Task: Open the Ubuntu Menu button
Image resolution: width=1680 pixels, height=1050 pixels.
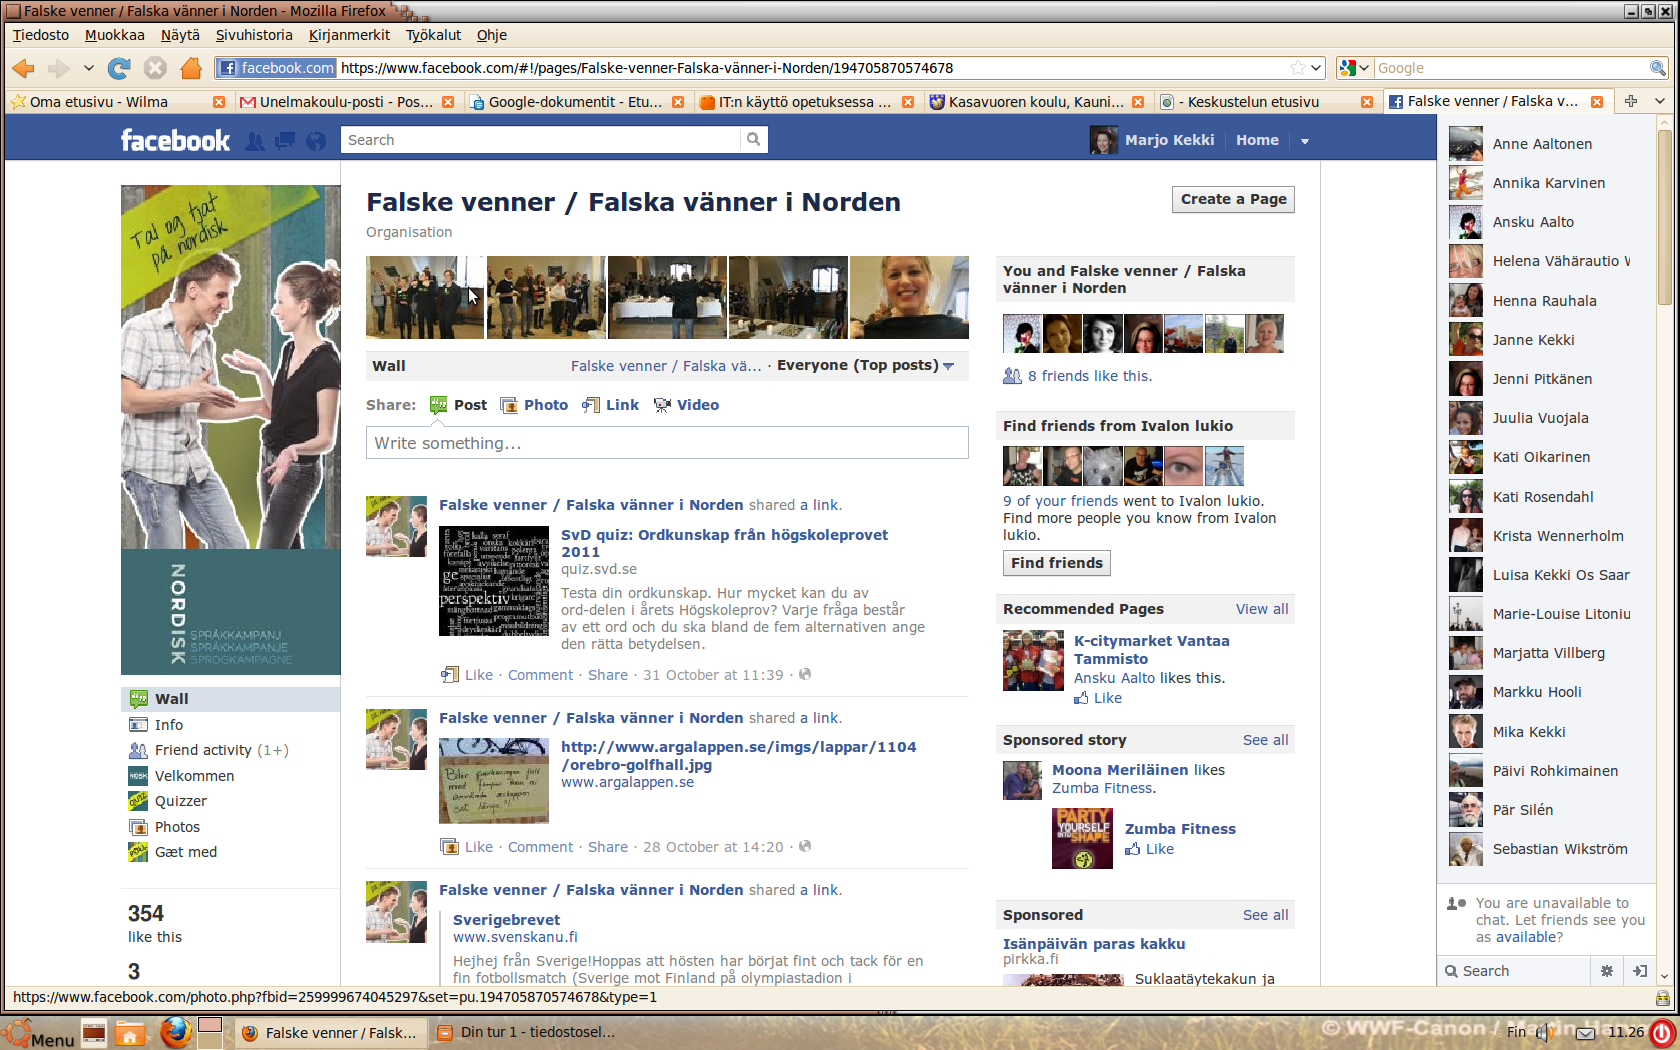Action: tap(39, 1035)
